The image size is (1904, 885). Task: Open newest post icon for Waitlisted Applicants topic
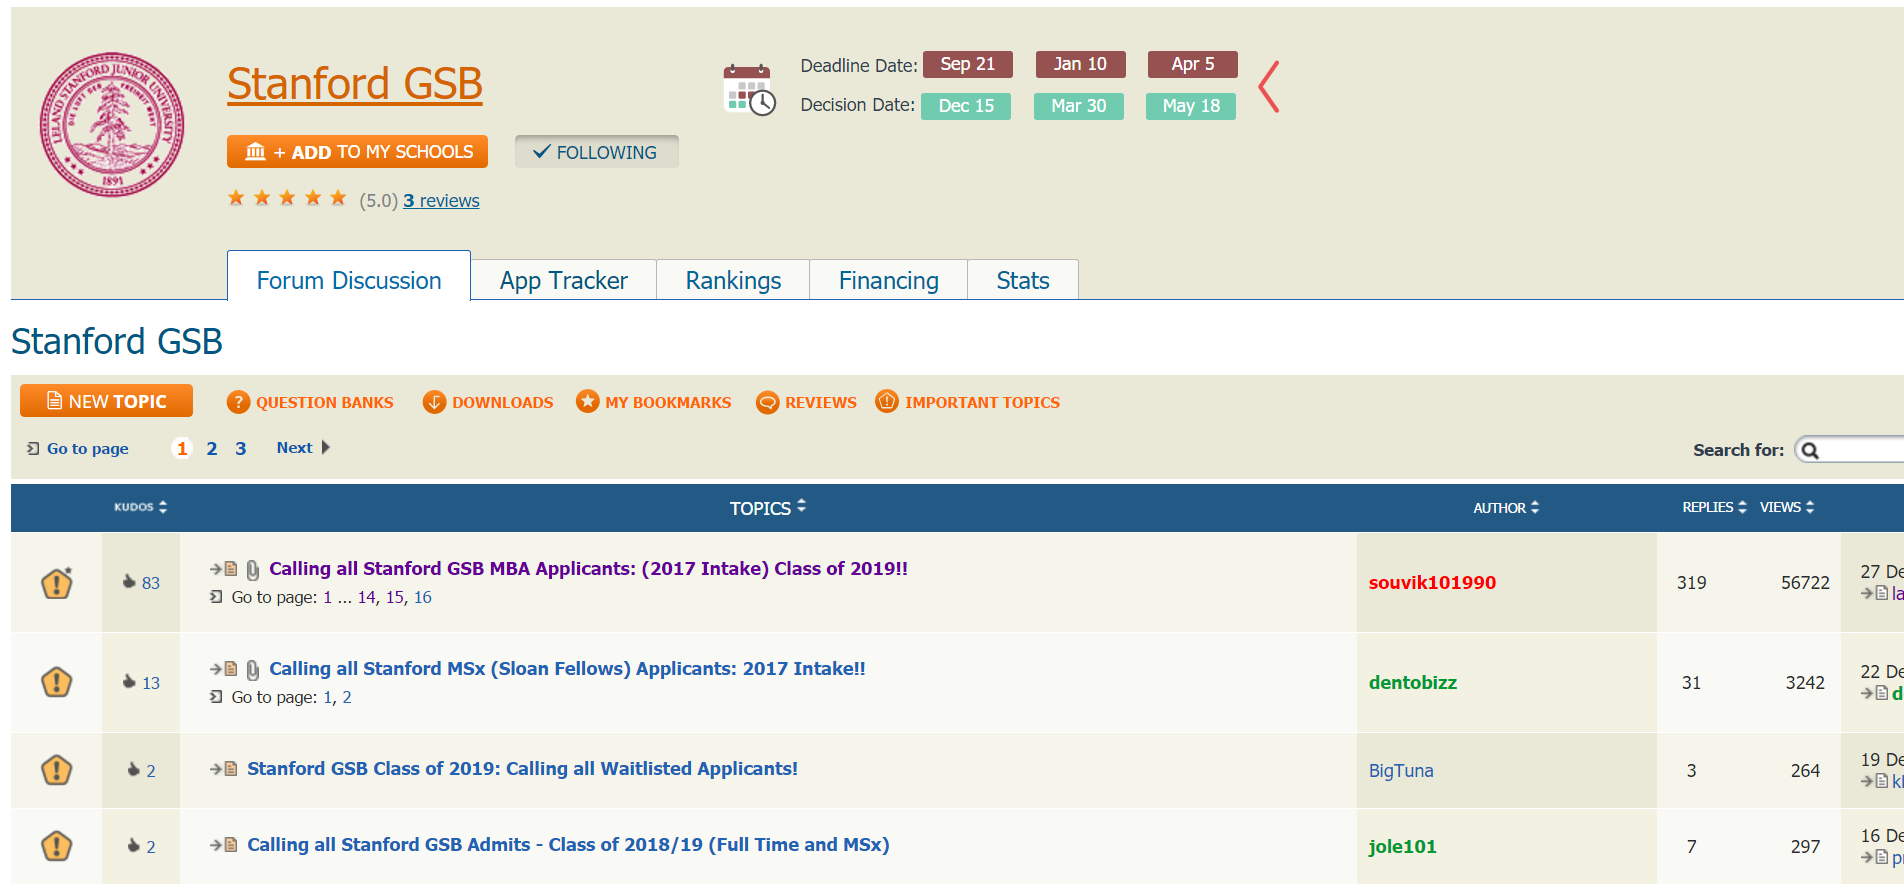pos(223,769)
